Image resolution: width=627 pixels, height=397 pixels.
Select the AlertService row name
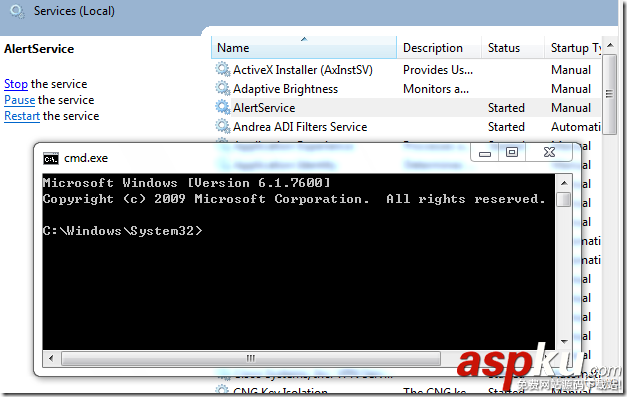click(x=264, y=108)
